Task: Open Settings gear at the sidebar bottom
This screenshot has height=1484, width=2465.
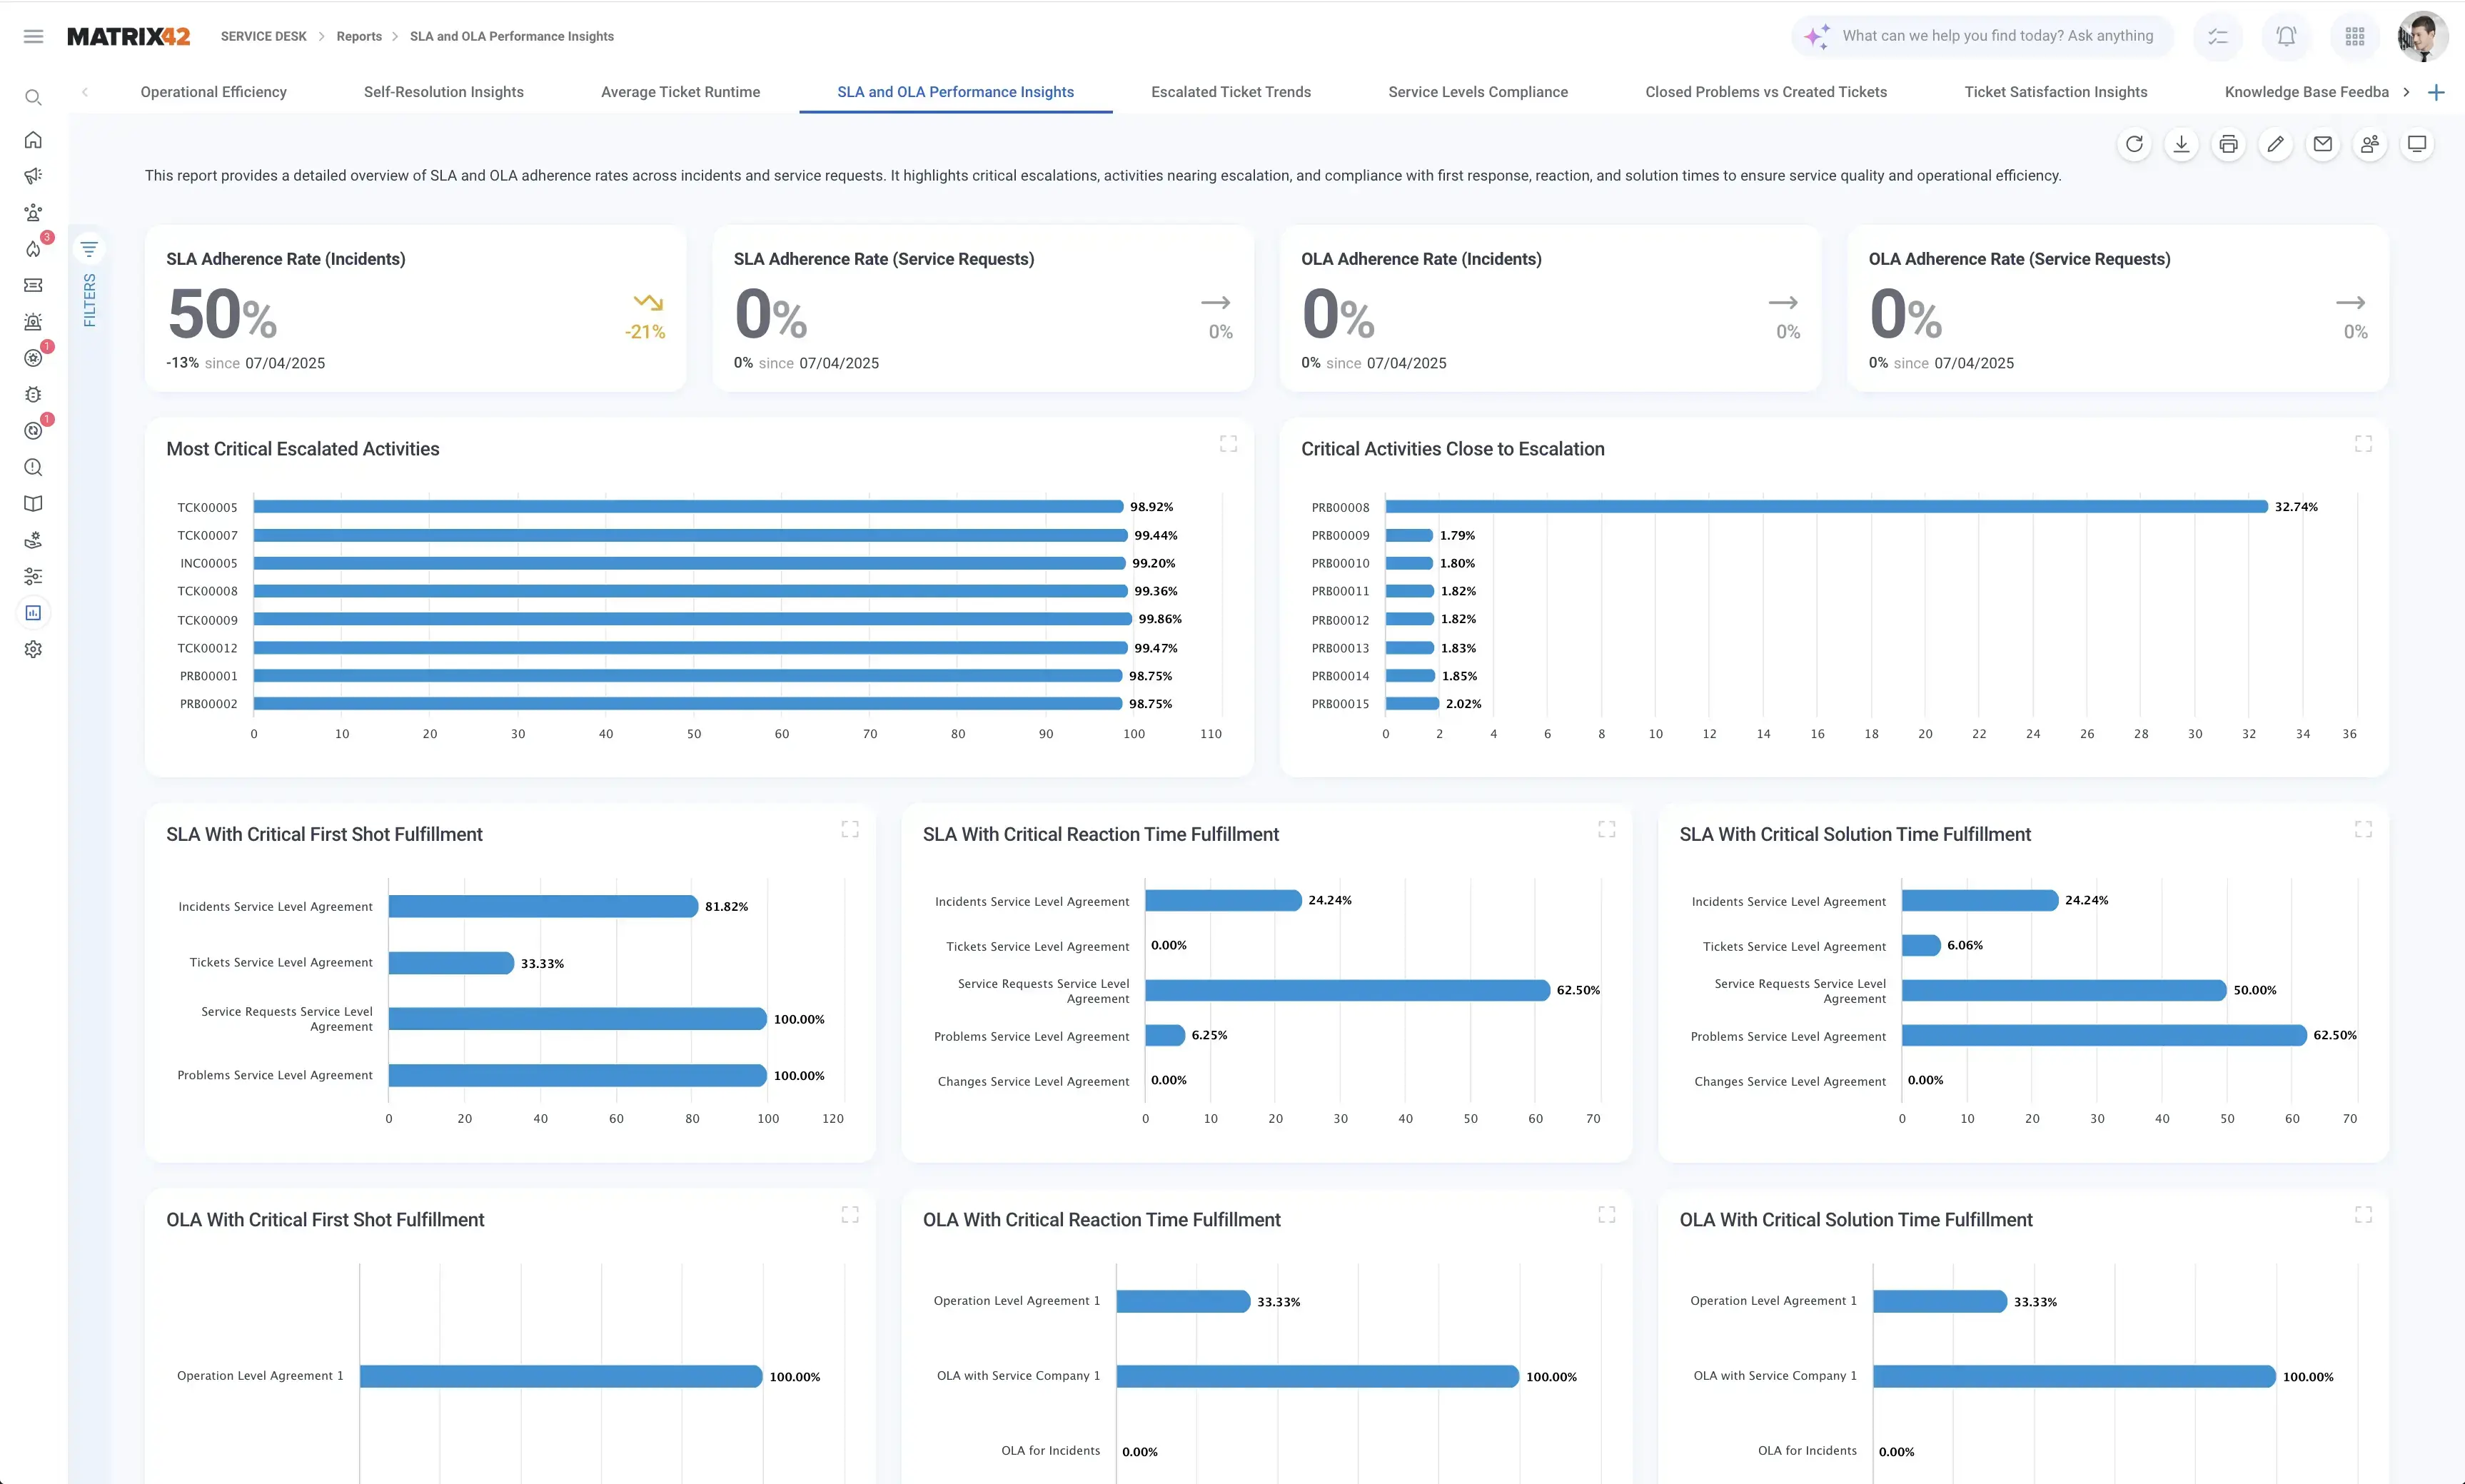Action: click(33, 649)
